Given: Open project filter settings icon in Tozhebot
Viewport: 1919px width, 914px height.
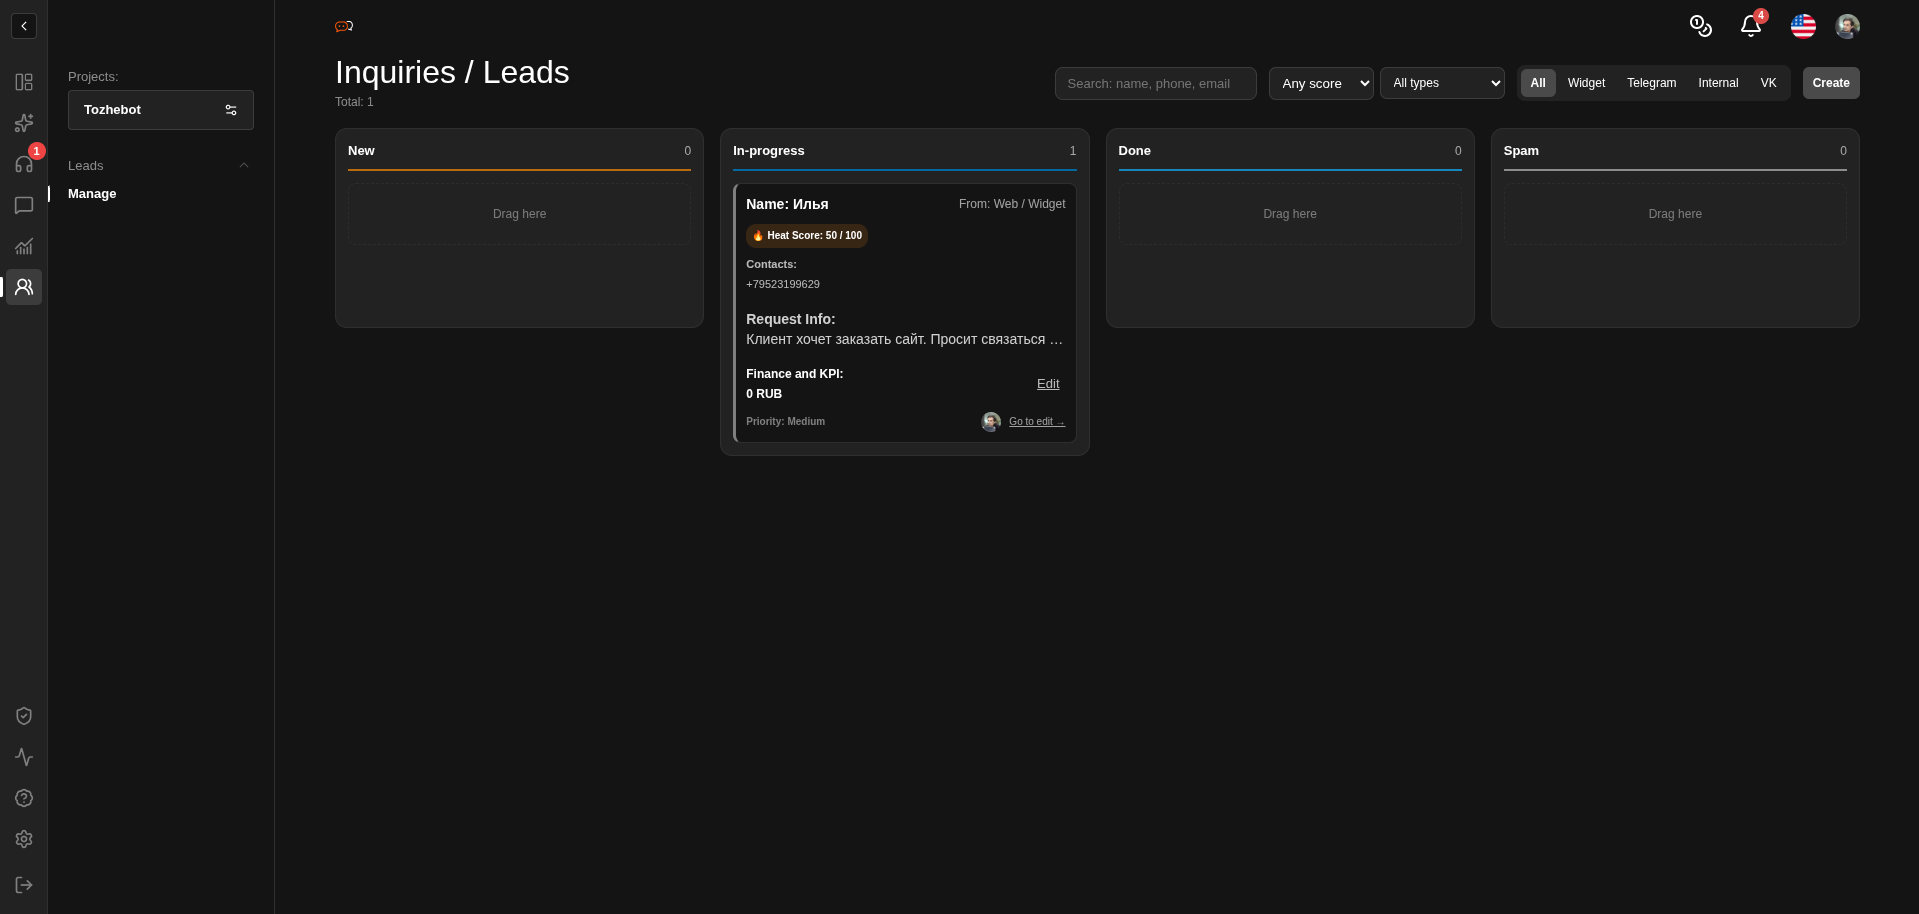Looking at the screenshot, I should tap(231, 110).
